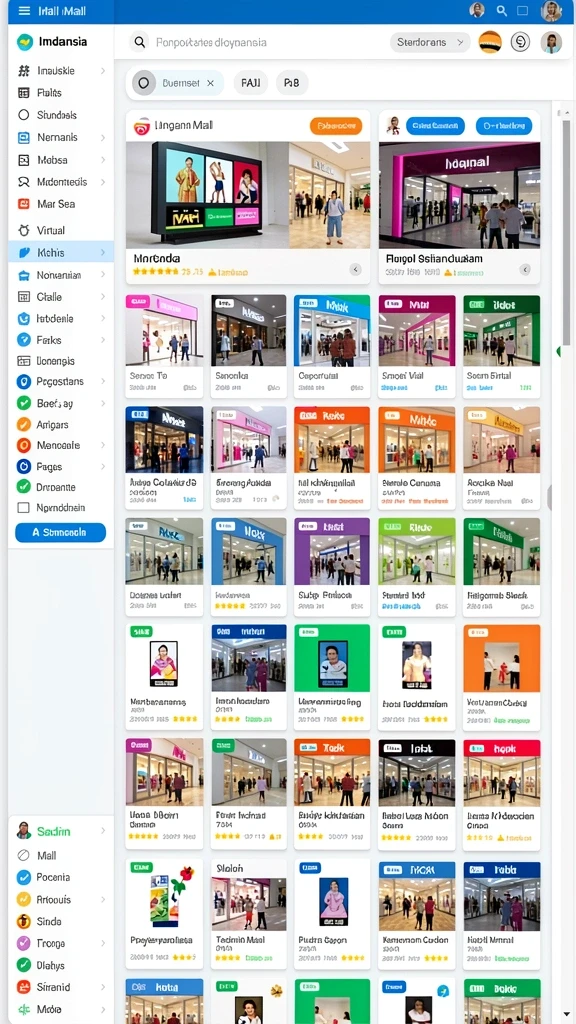Toggle the Mall circle option in lower sidebar
The image size is (576, 1024).
tap(24, 855)
